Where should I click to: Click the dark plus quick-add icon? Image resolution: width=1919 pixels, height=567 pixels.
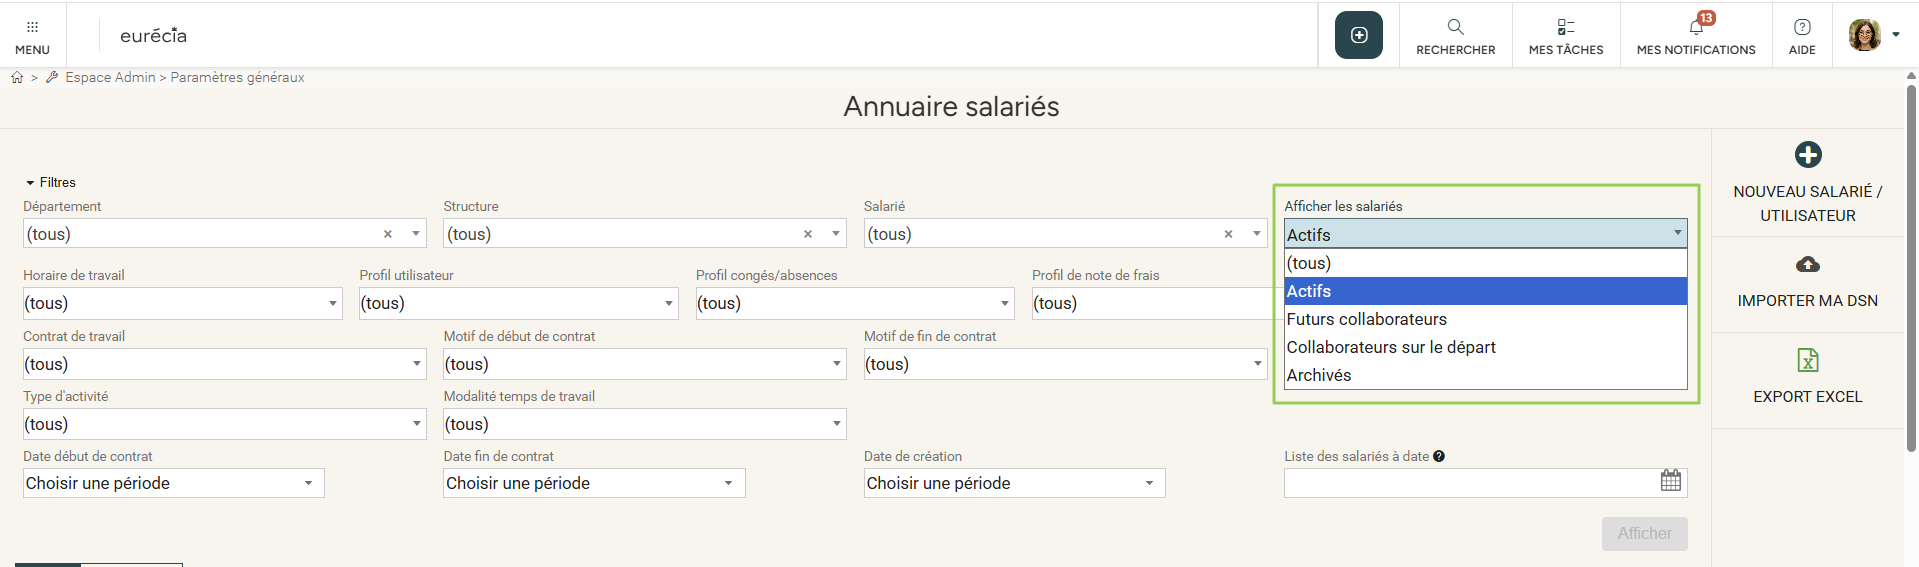point(1358,35)
